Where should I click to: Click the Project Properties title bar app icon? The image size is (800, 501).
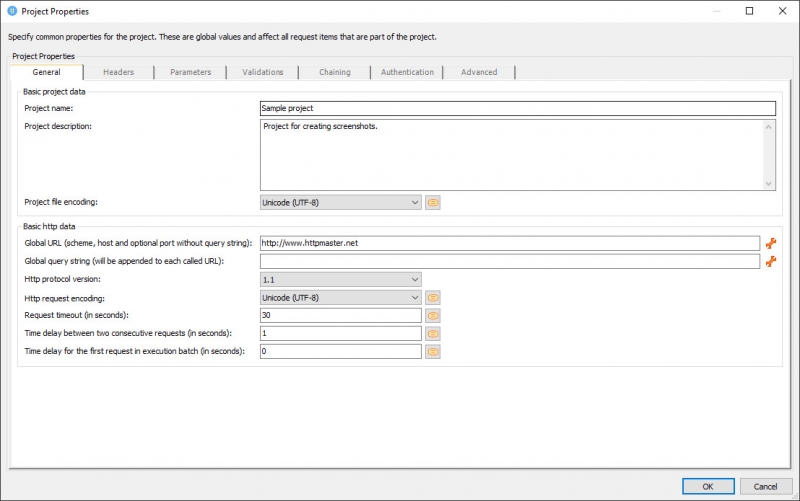pyautogui.click(x=12, y=11)
